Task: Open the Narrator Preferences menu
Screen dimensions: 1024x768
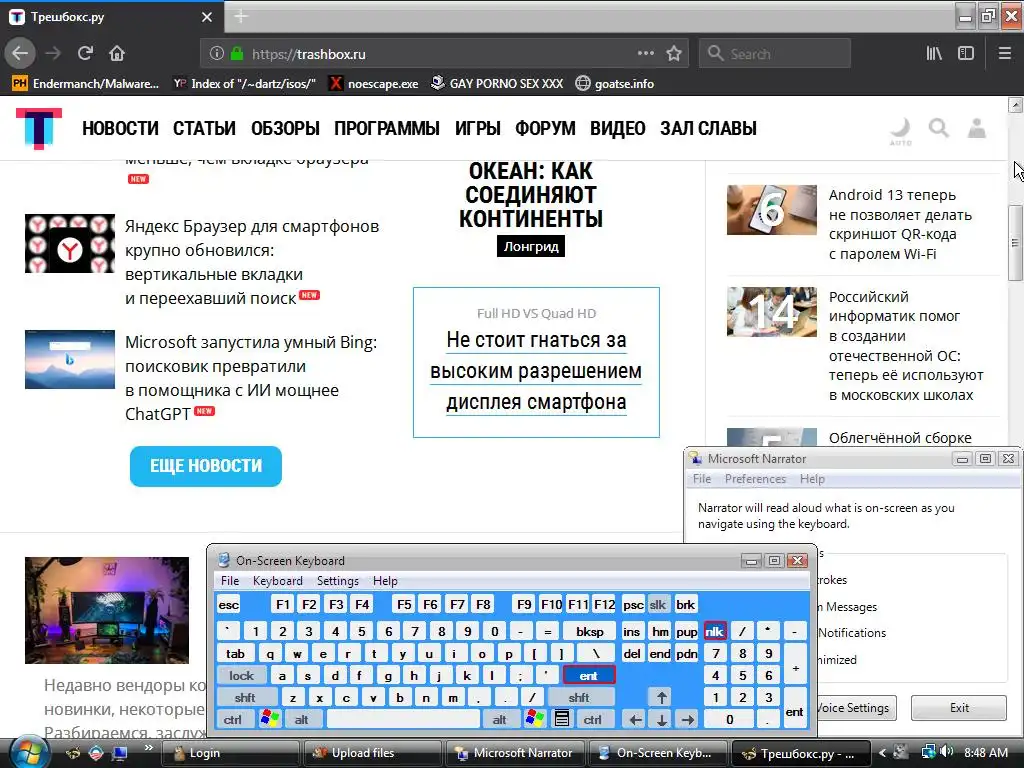Action: pyautogui.click(x=755, y=479)
